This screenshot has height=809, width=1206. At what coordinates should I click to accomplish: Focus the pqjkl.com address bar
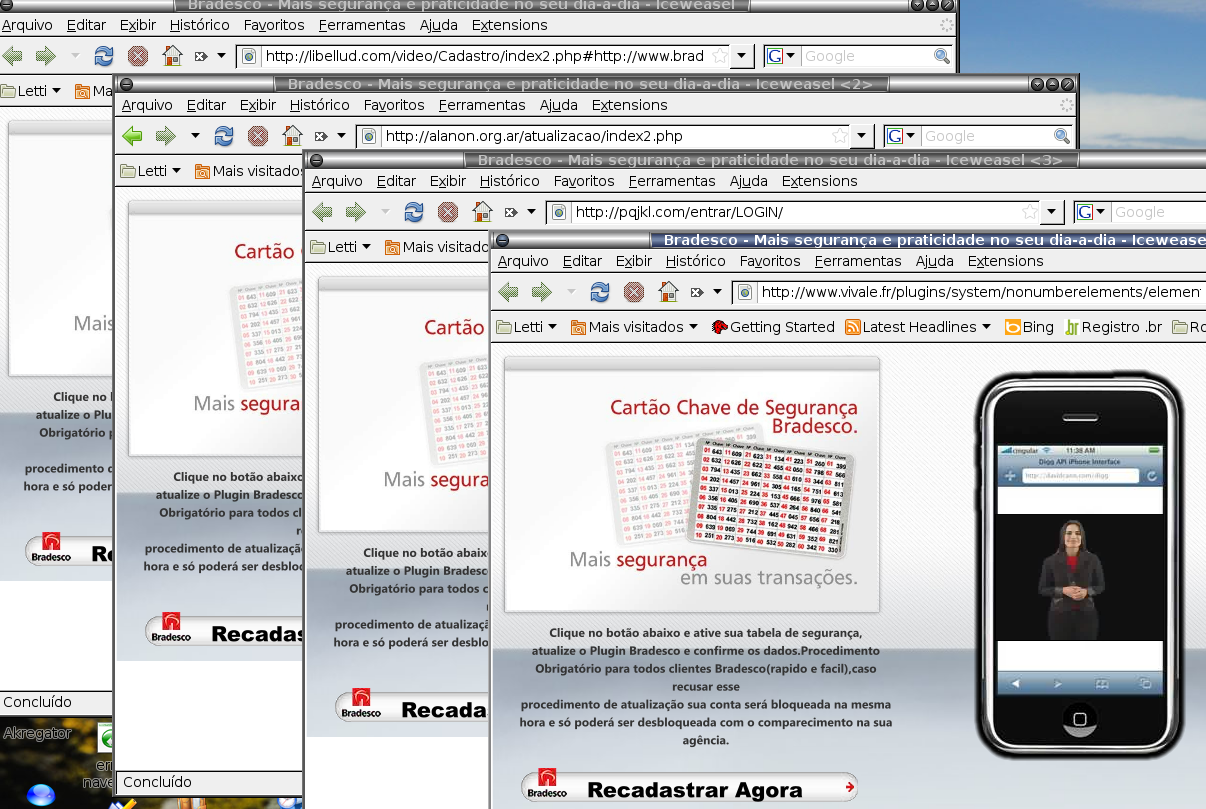(796, 212)
